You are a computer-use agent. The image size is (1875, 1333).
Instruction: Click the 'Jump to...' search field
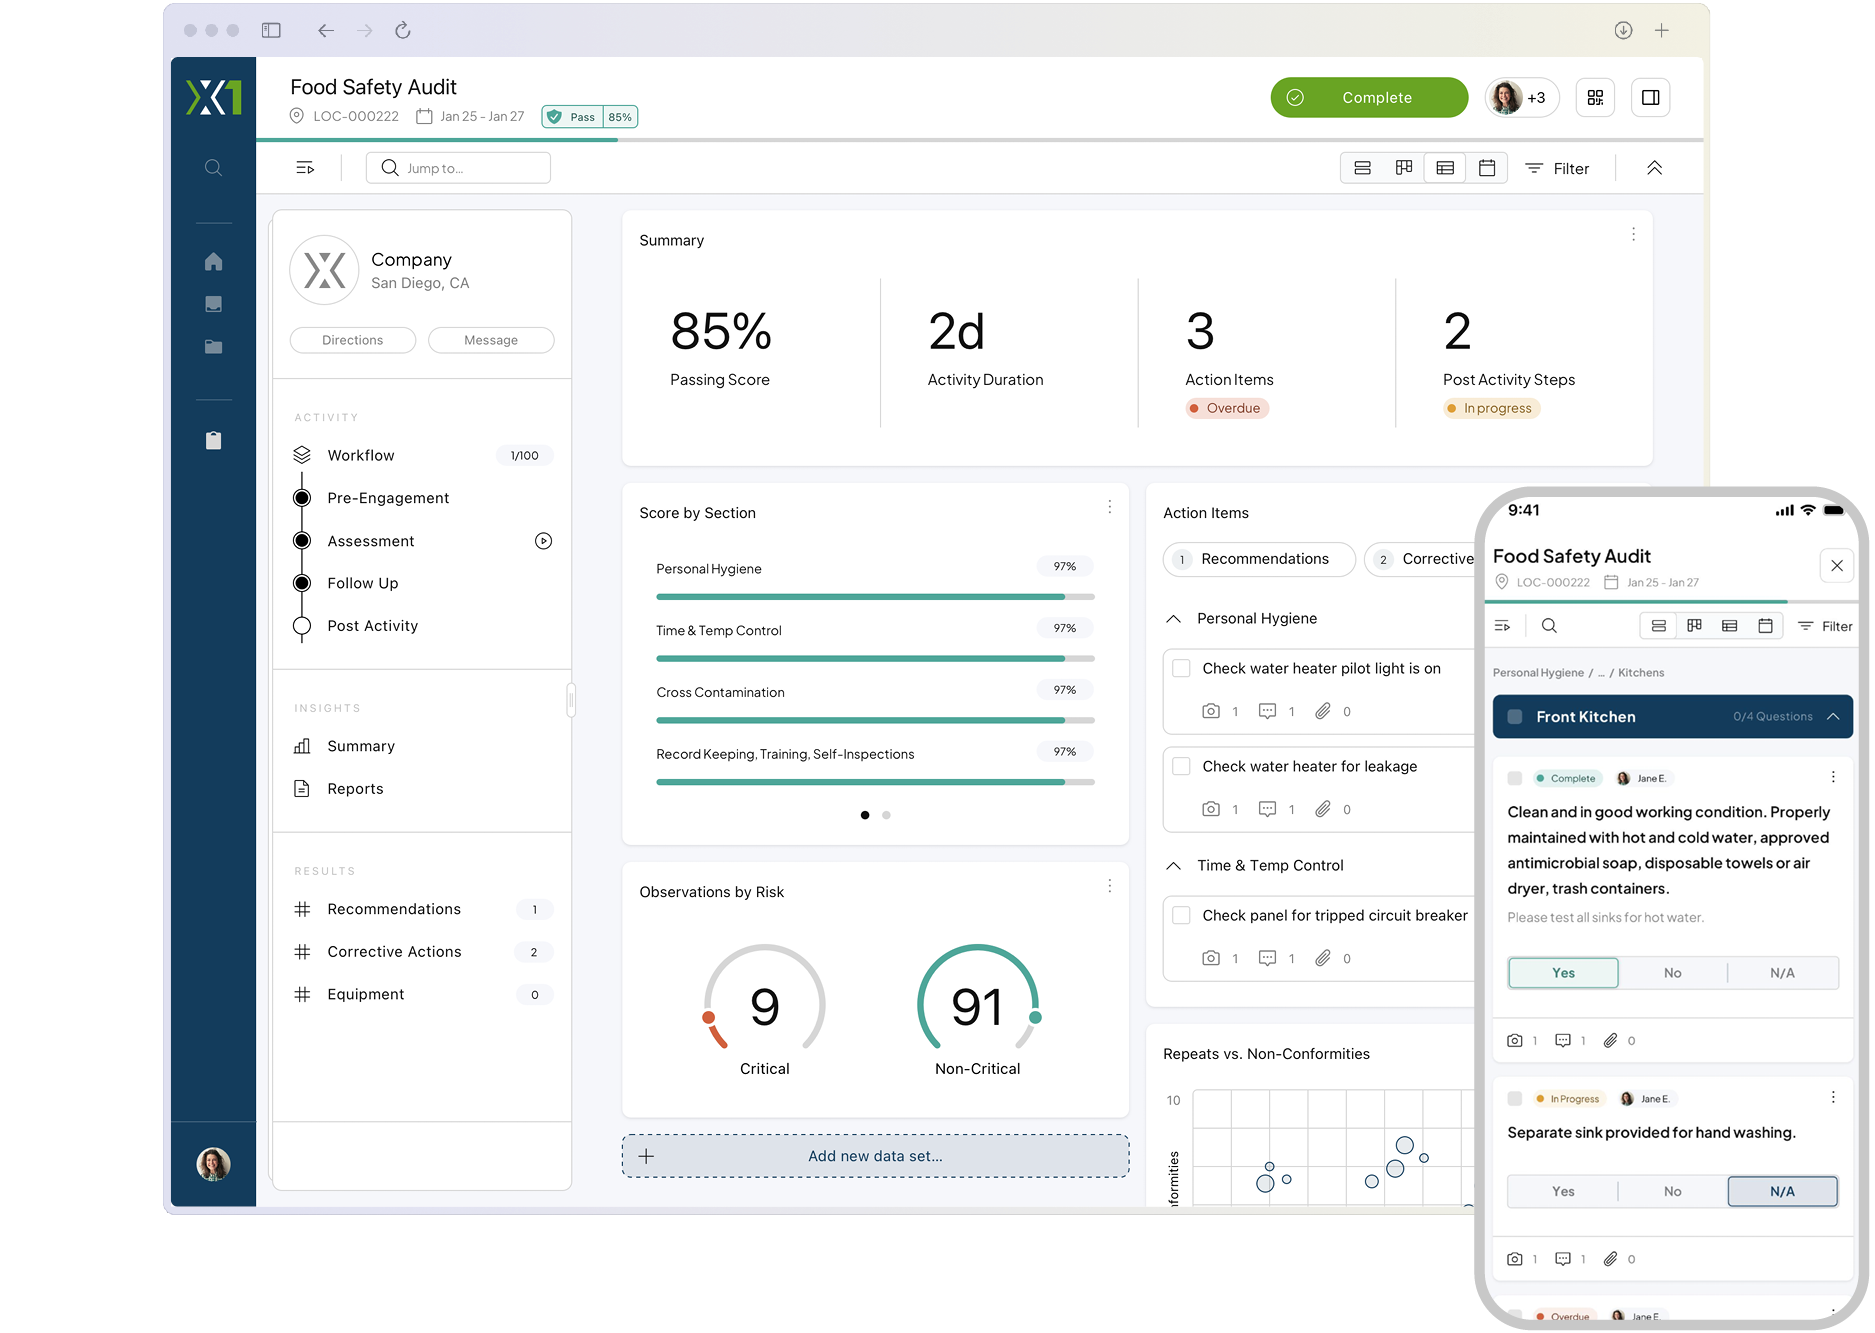coord(459,168)
